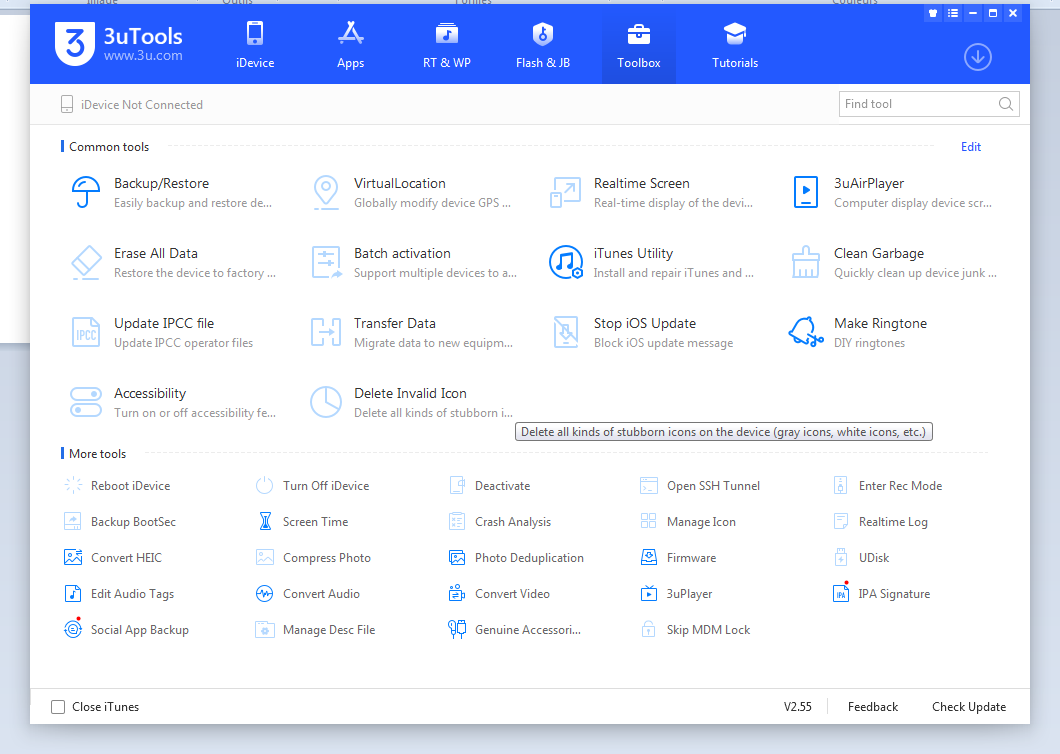
Task: Click Check Update in footer
Action: coord(969,707)
